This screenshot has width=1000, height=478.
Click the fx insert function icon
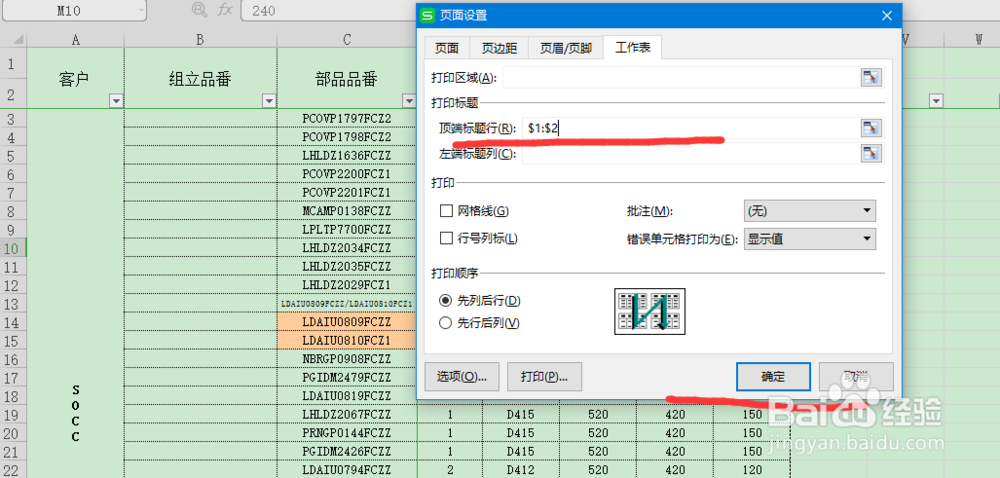pos(225,10)
